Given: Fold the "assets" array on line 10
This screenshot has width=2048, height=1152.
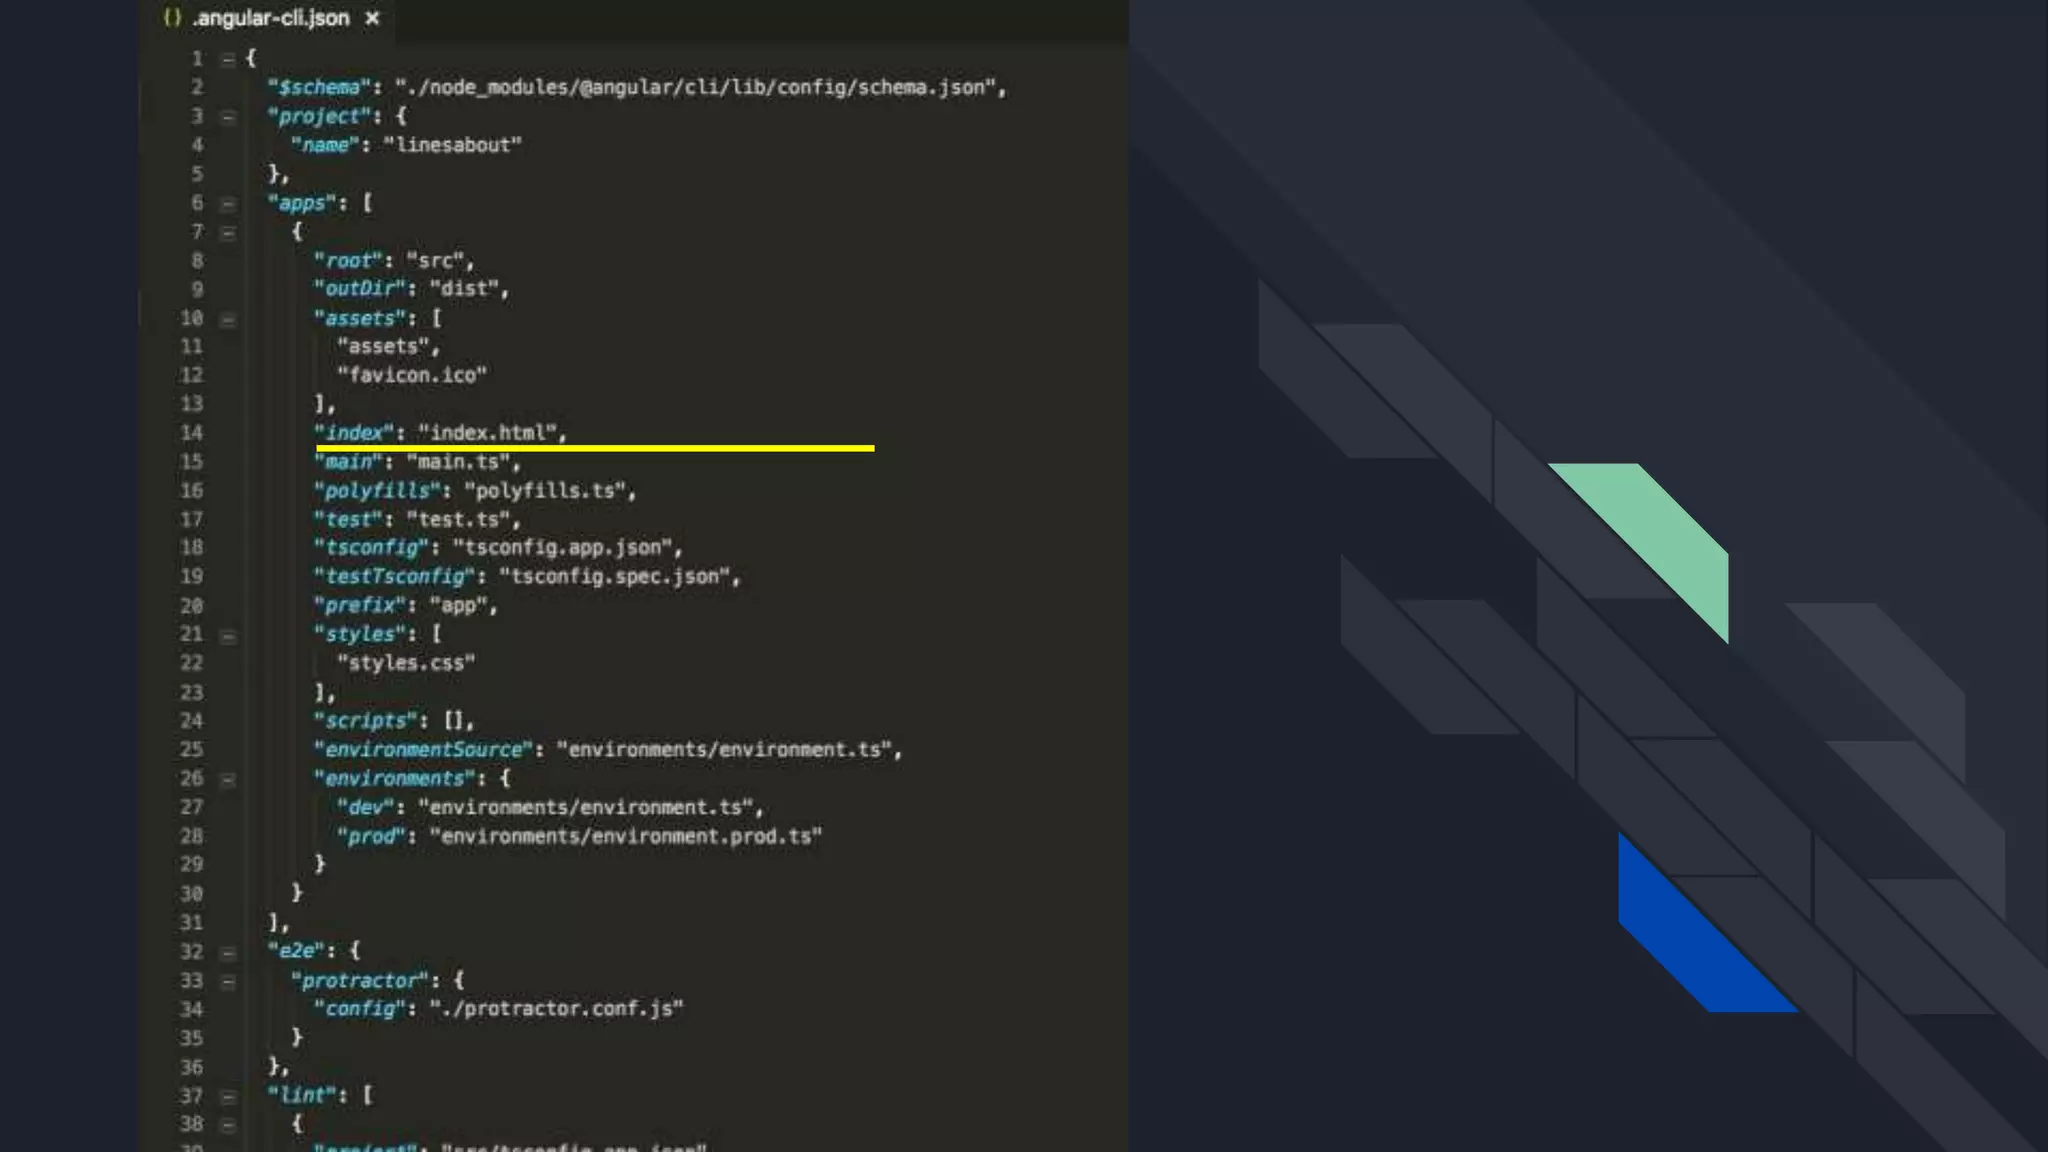Looking at the screenshot, I should tap(228, 319).
